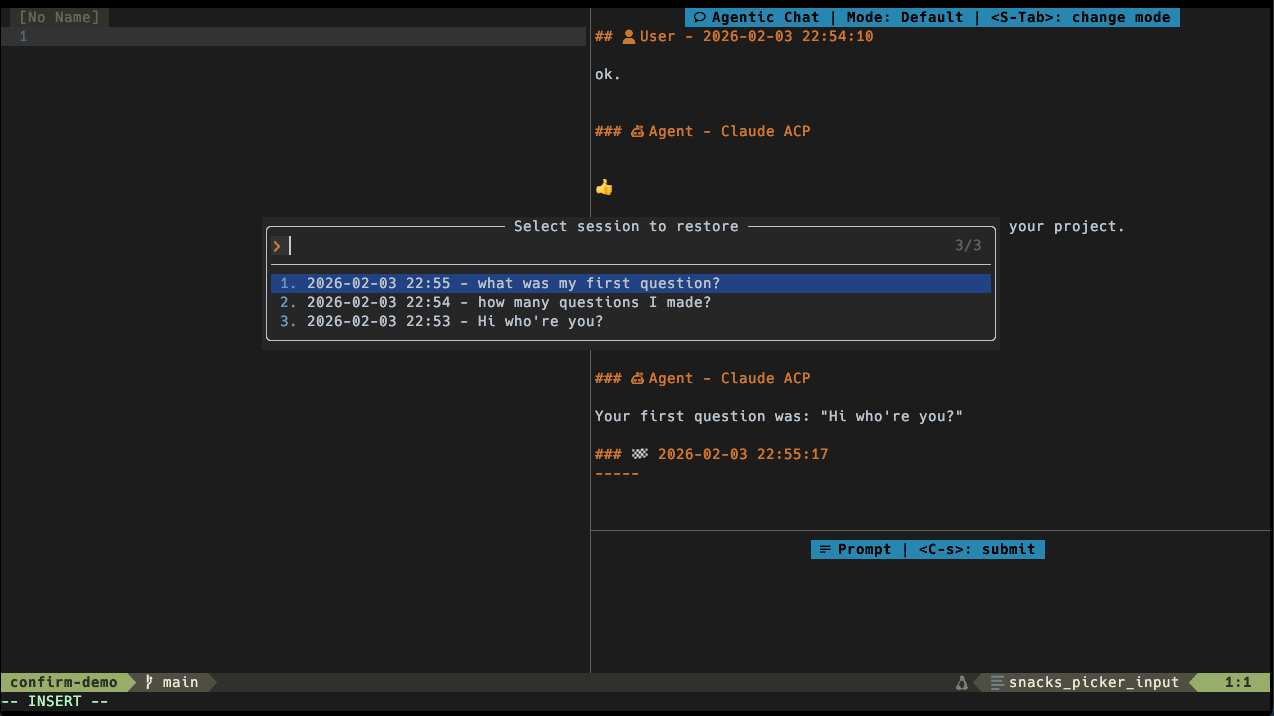Click the <S-Tab>: change mode label
1274x716 pixels.
1080,17
